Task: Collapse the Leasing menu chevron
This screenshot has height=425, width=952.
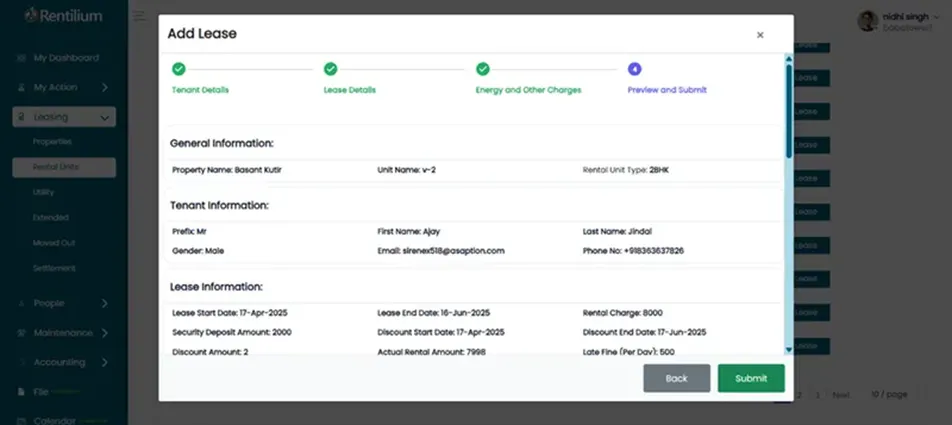Action: [x=104, y=117]
